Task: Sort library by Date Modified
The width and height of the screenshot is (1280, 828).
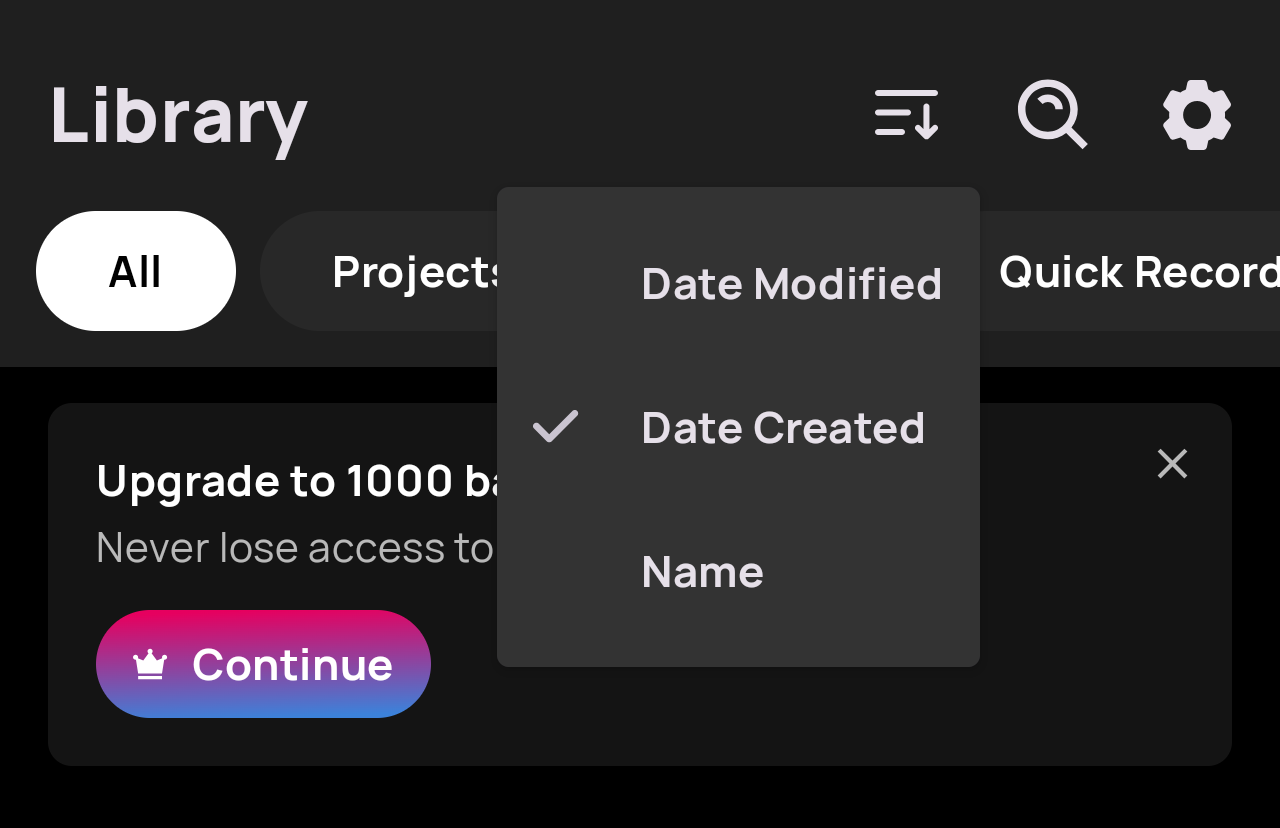Action: pyautogui.click(x=791, y=284)
